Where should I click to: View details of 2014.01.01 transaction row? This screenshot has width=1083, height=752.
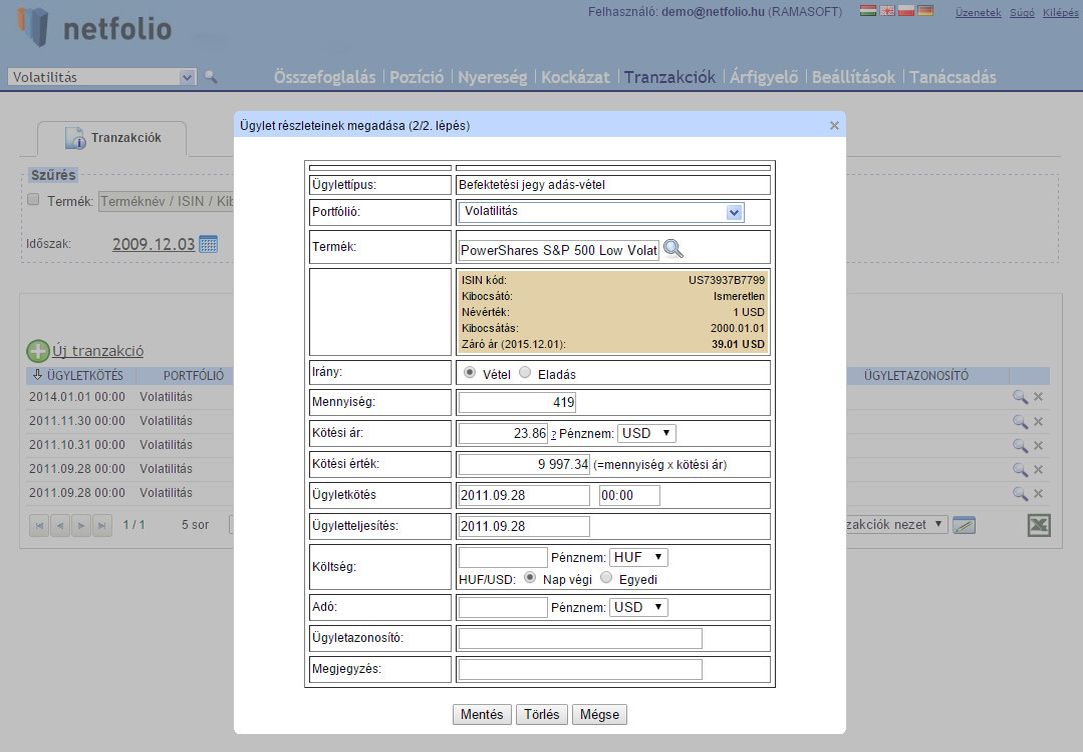pos(1019,397)
